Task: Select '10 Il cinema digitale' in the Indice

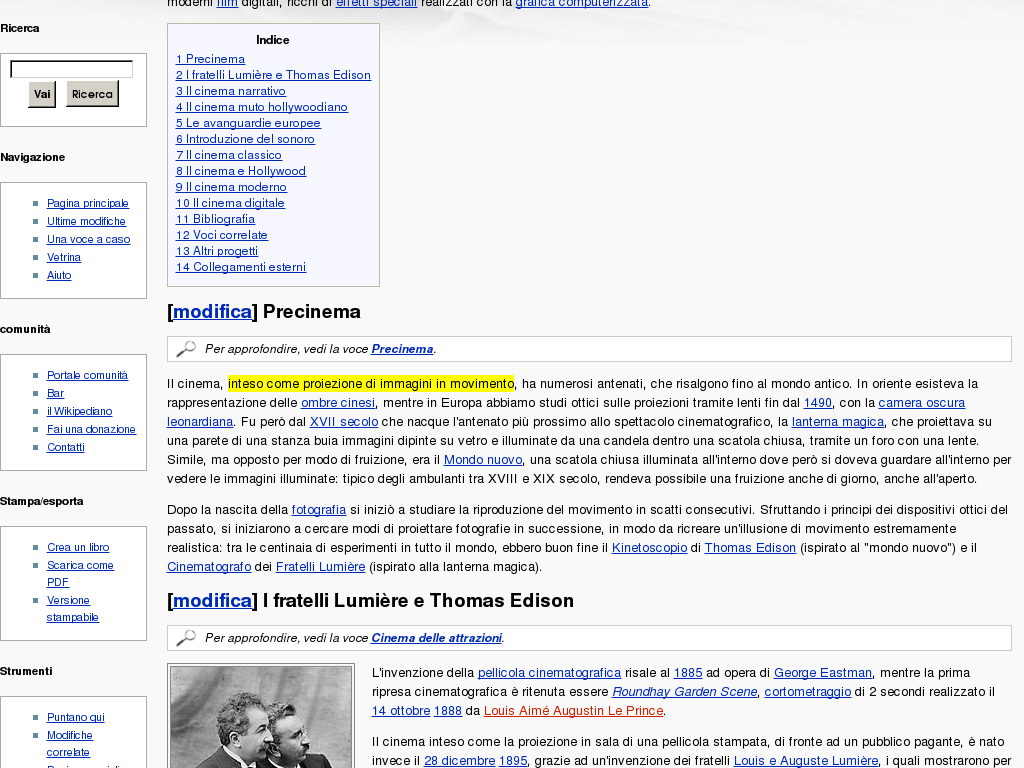Action: click(230, 203)
